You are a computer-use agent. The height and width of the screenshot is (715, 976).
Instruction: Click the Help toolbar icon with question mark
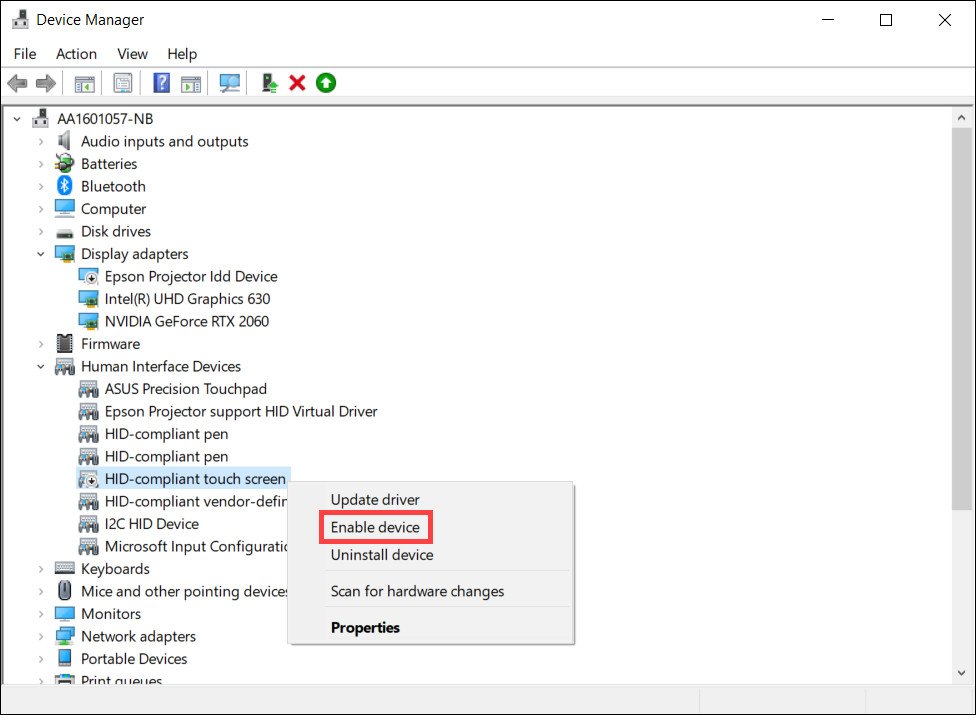coord(161,83)
